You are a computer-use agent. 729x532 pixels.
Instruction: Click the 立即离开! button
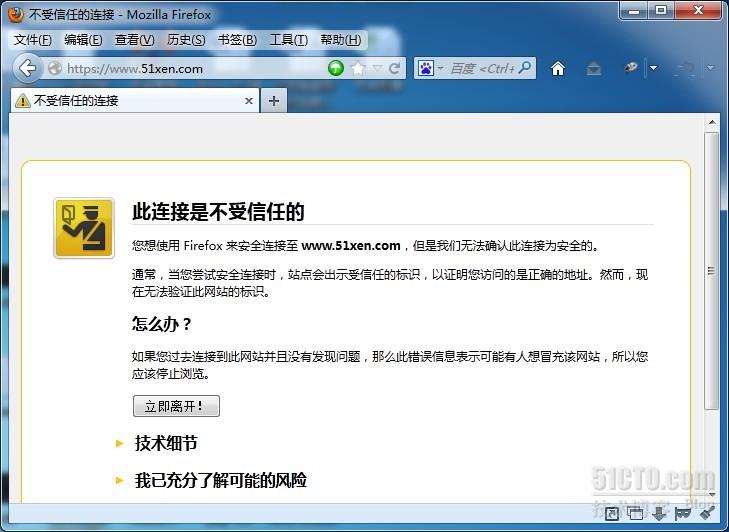176,406
